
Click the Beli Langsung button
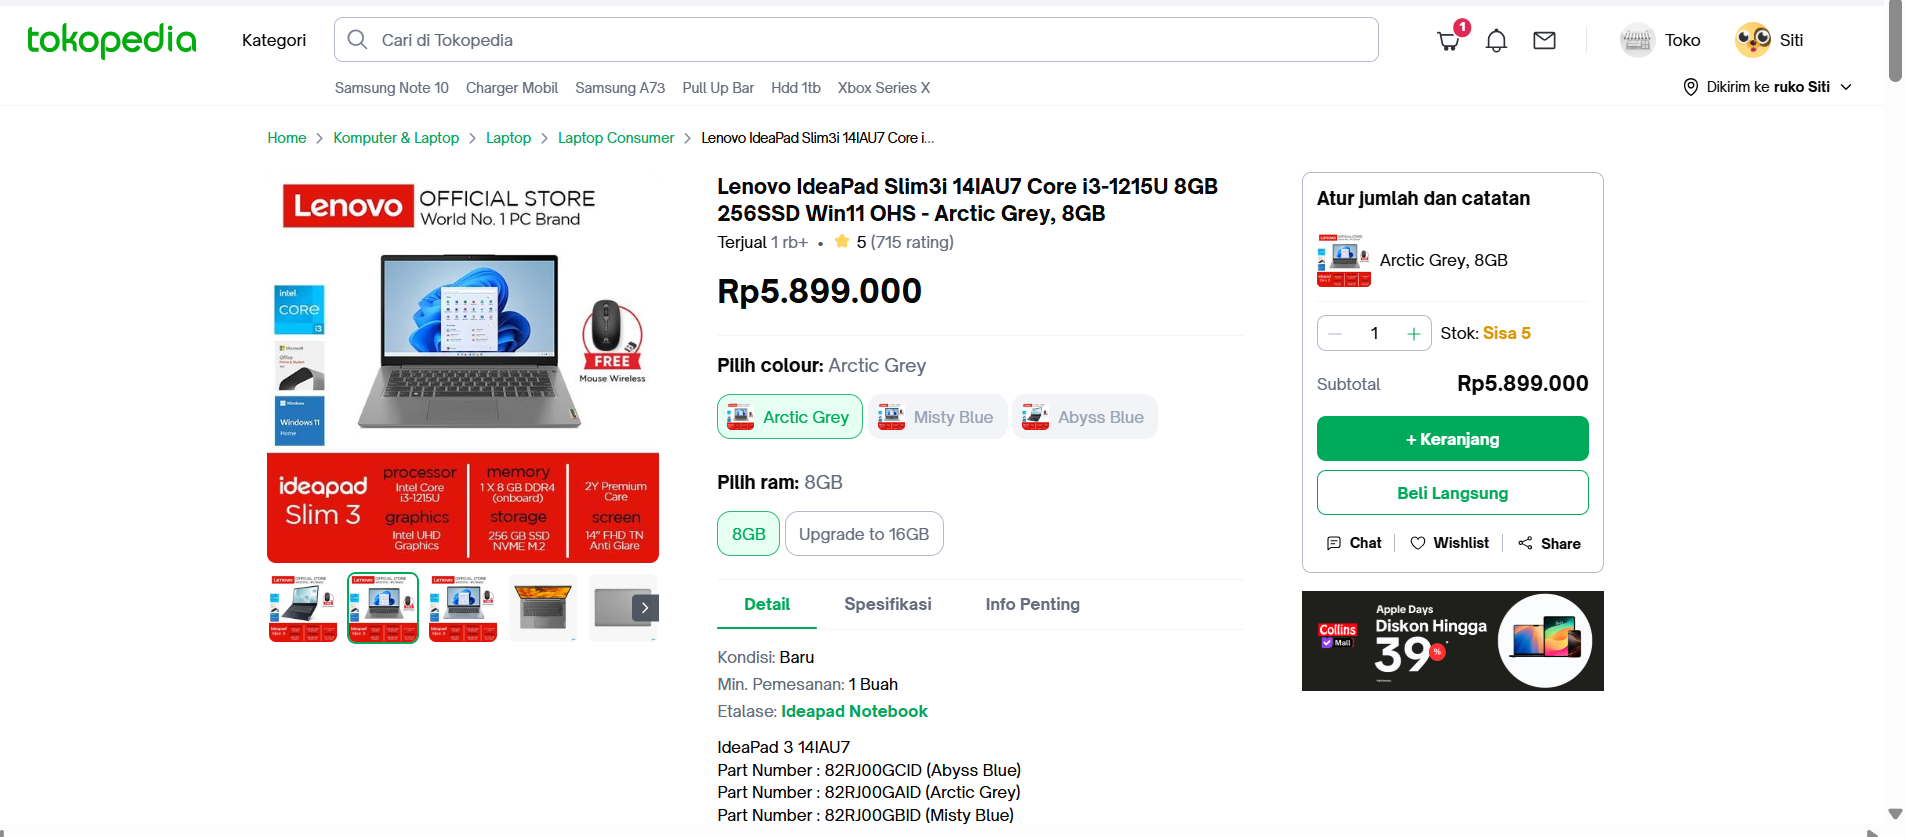coord(1452,493)
